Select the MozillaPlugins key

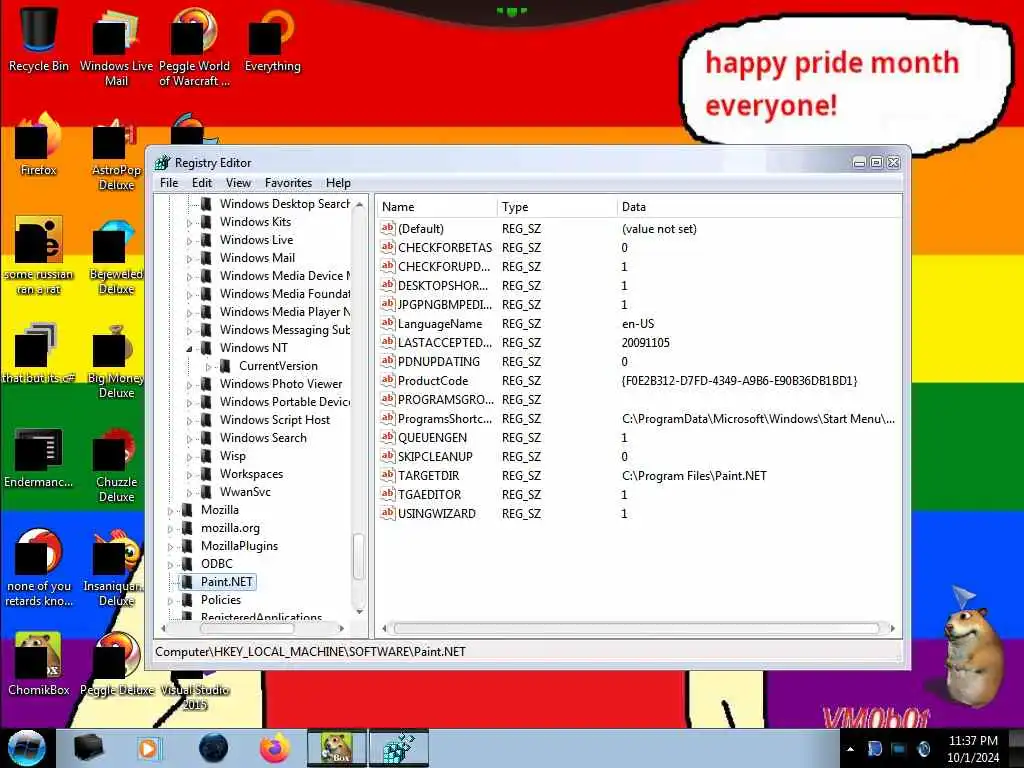pos(239,545)
